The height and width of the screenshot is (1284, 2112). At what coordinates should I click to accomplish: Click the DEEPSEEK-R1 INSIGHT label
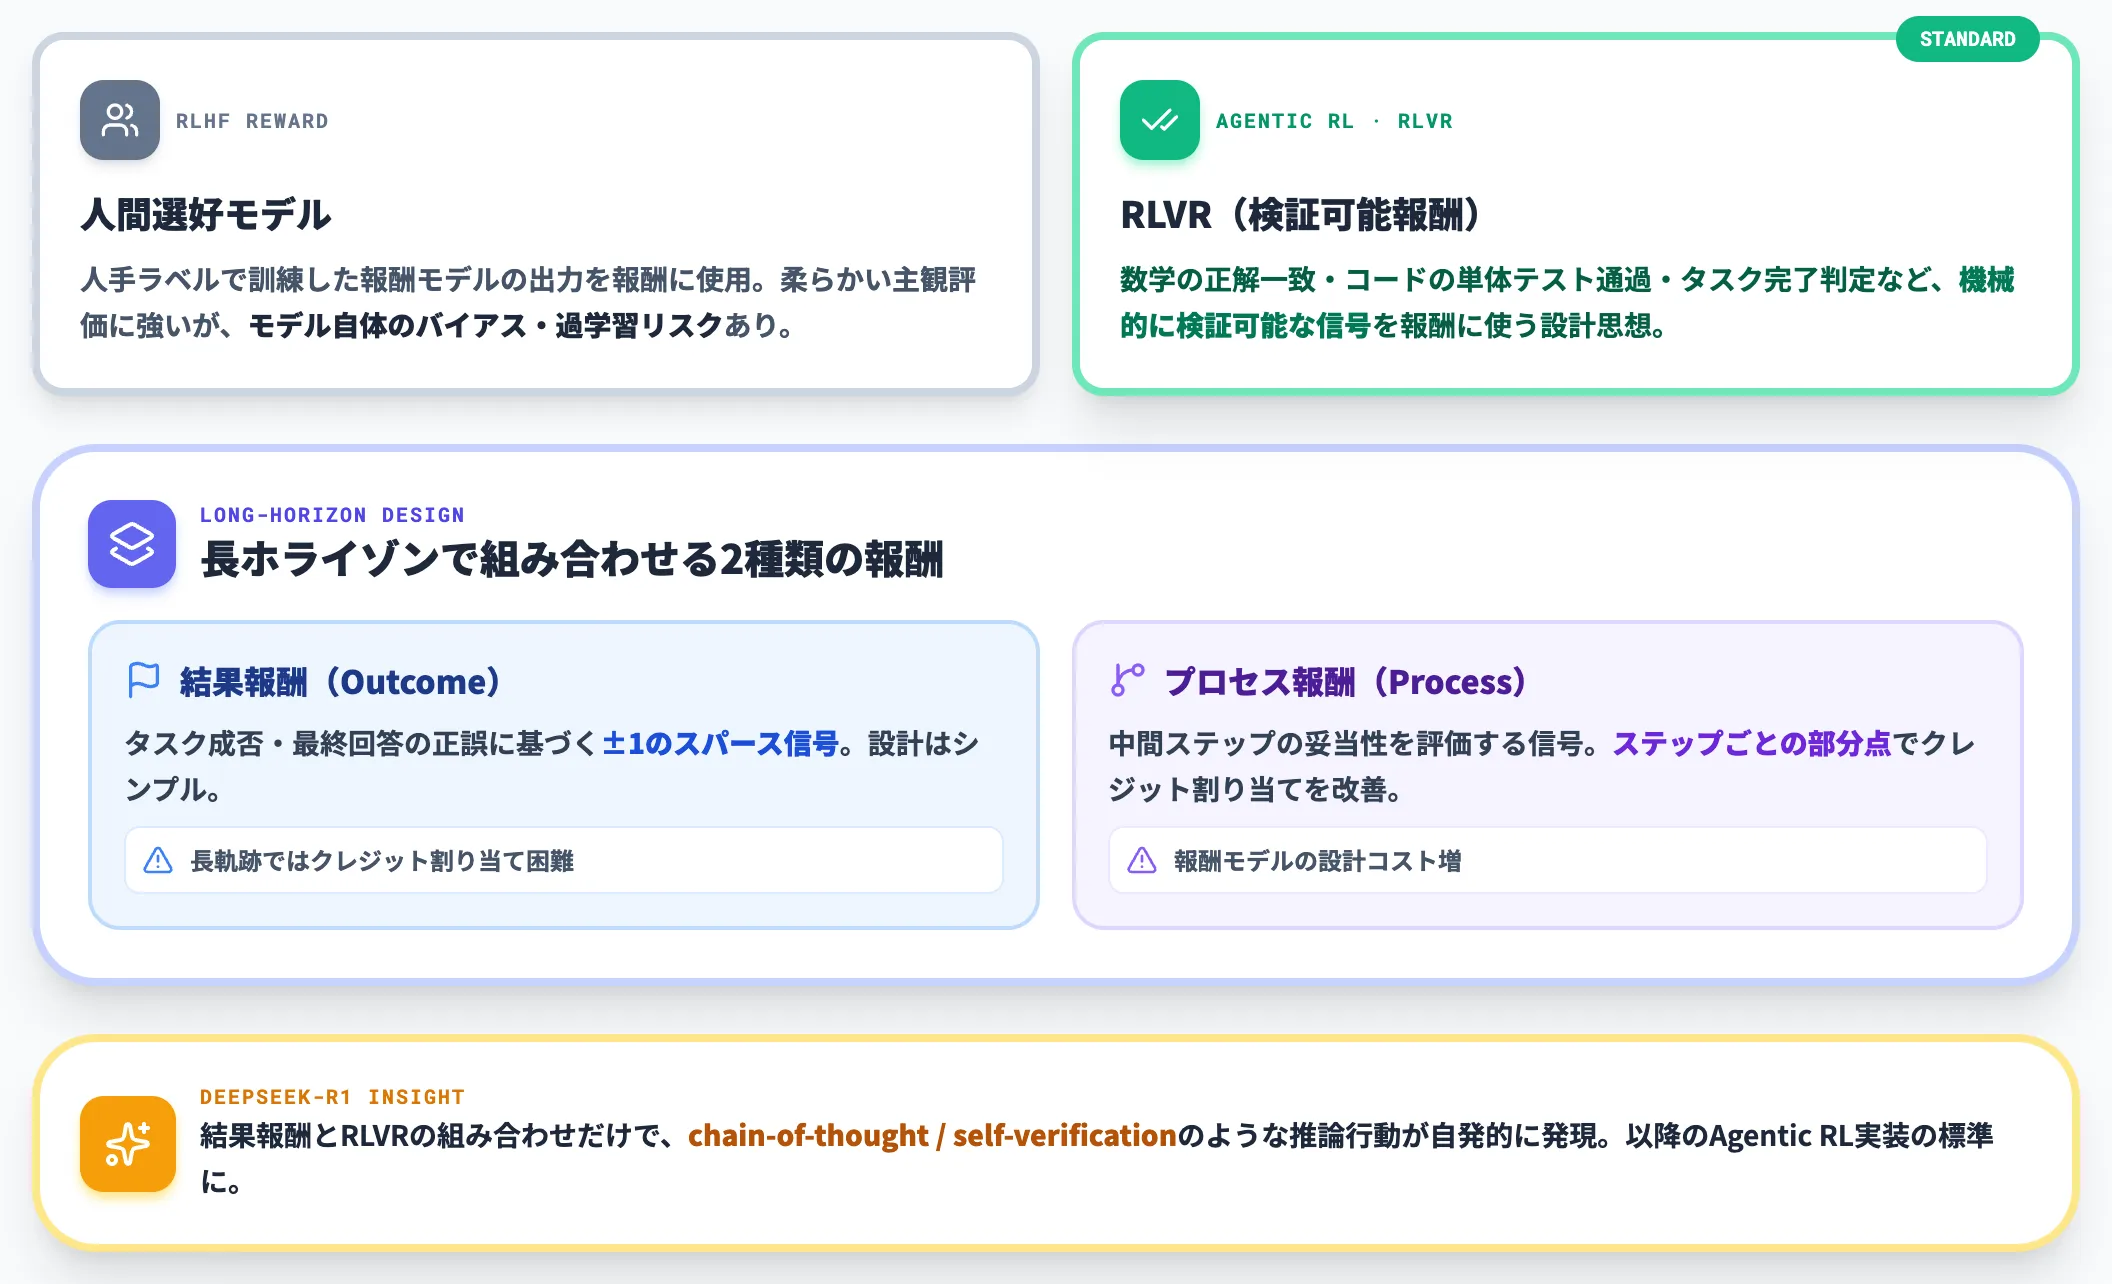332,1097
